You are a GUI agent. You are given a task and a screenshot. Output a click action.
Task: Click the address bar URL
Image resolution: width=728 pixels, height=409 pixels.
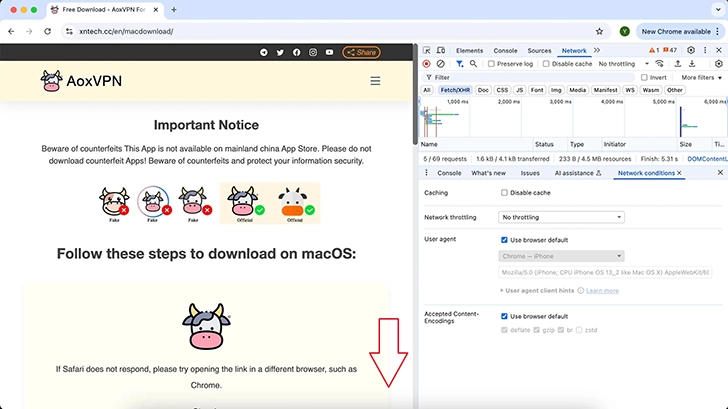click(x=126, y=32)
